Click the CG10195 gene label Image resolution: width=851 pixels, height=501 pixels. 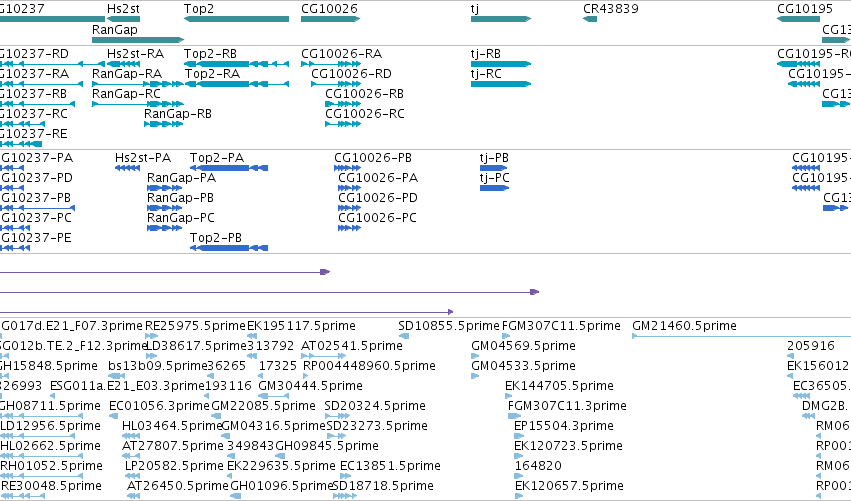point(805,9)
